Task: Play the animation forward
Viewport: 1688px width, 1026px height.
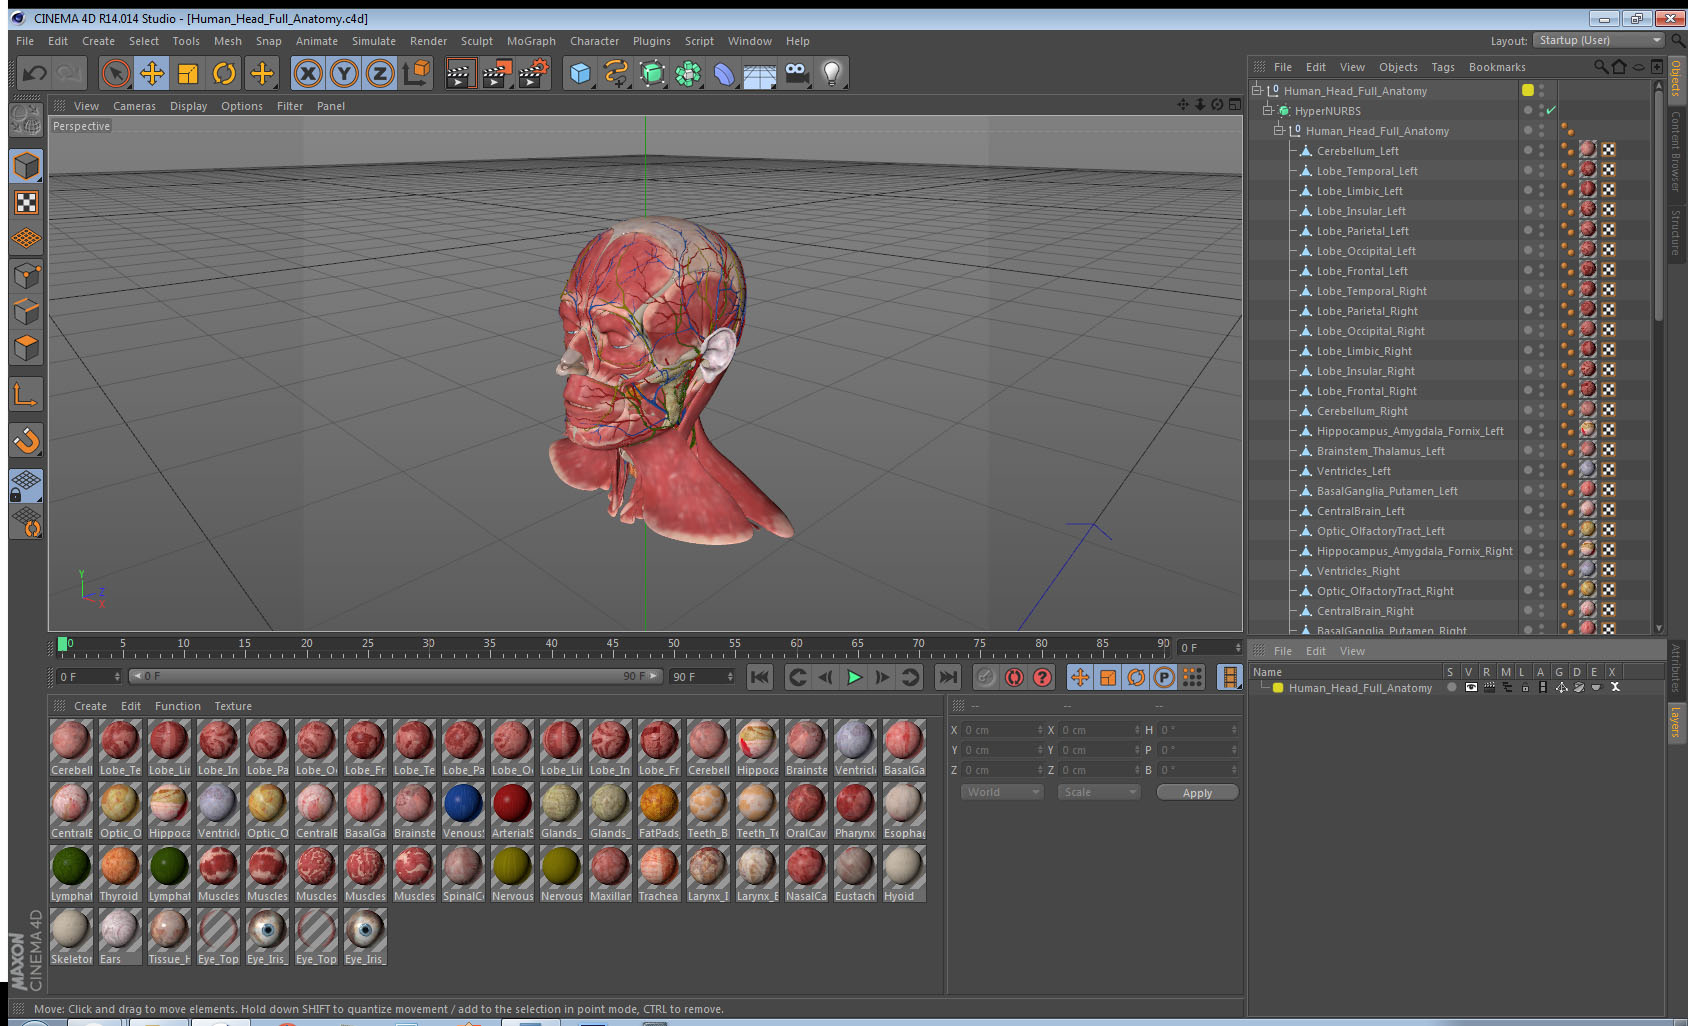Action: 854,677
